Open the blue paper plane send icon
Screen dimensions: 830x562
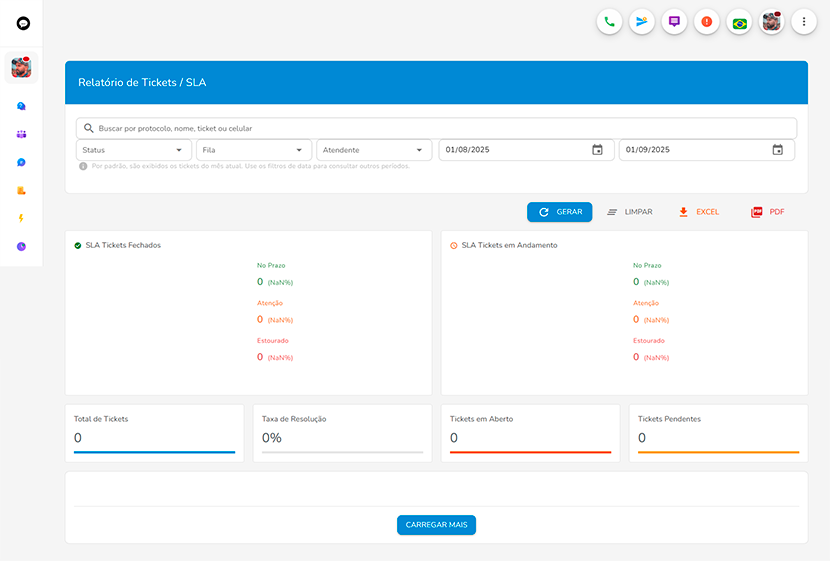(642, 22)
